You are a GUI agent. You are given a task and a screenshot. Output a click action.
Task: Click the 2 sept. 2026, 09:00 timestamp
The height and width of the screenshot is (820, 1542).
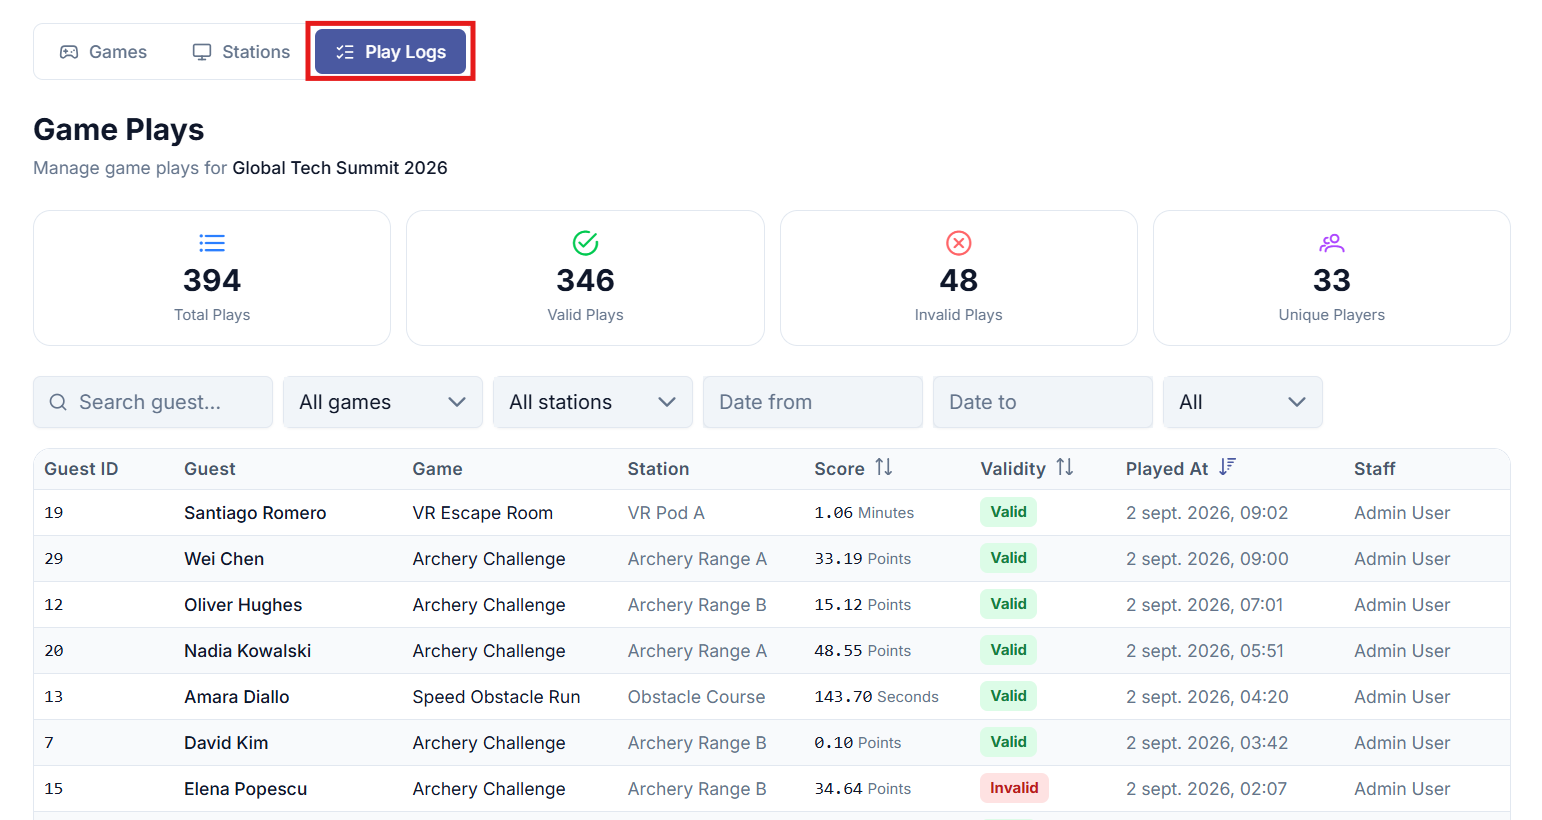pyautogui.click(x=1207, y=559)
